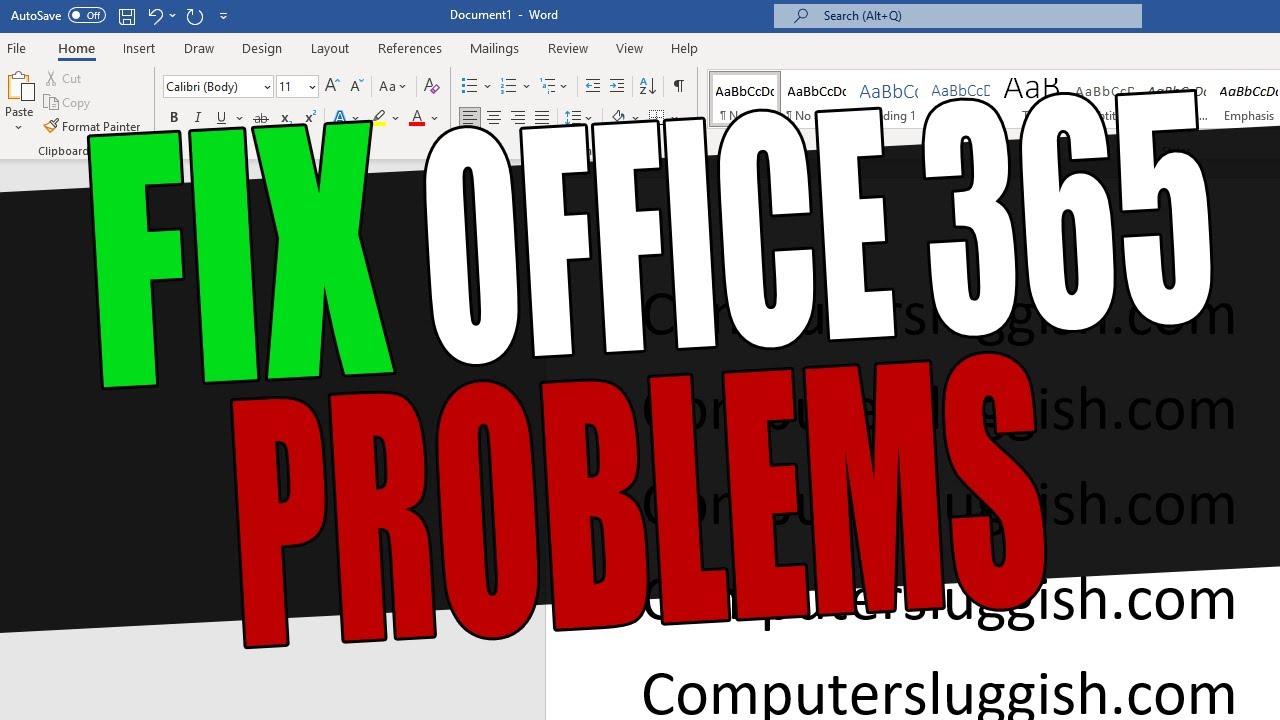Viewport: 1280px width, 720px height.
Task: Click the Shading paint bucket icon
Action: [618, 118]
